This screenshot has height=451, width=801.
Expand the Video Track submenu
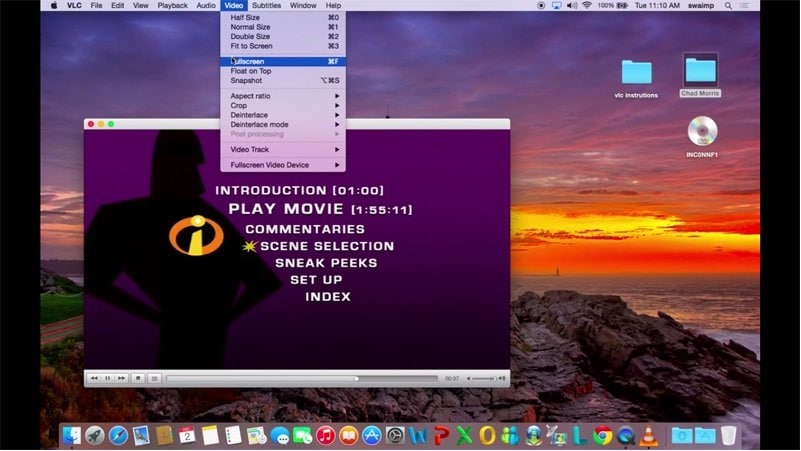pyautogui.click(x=283, y=150)
